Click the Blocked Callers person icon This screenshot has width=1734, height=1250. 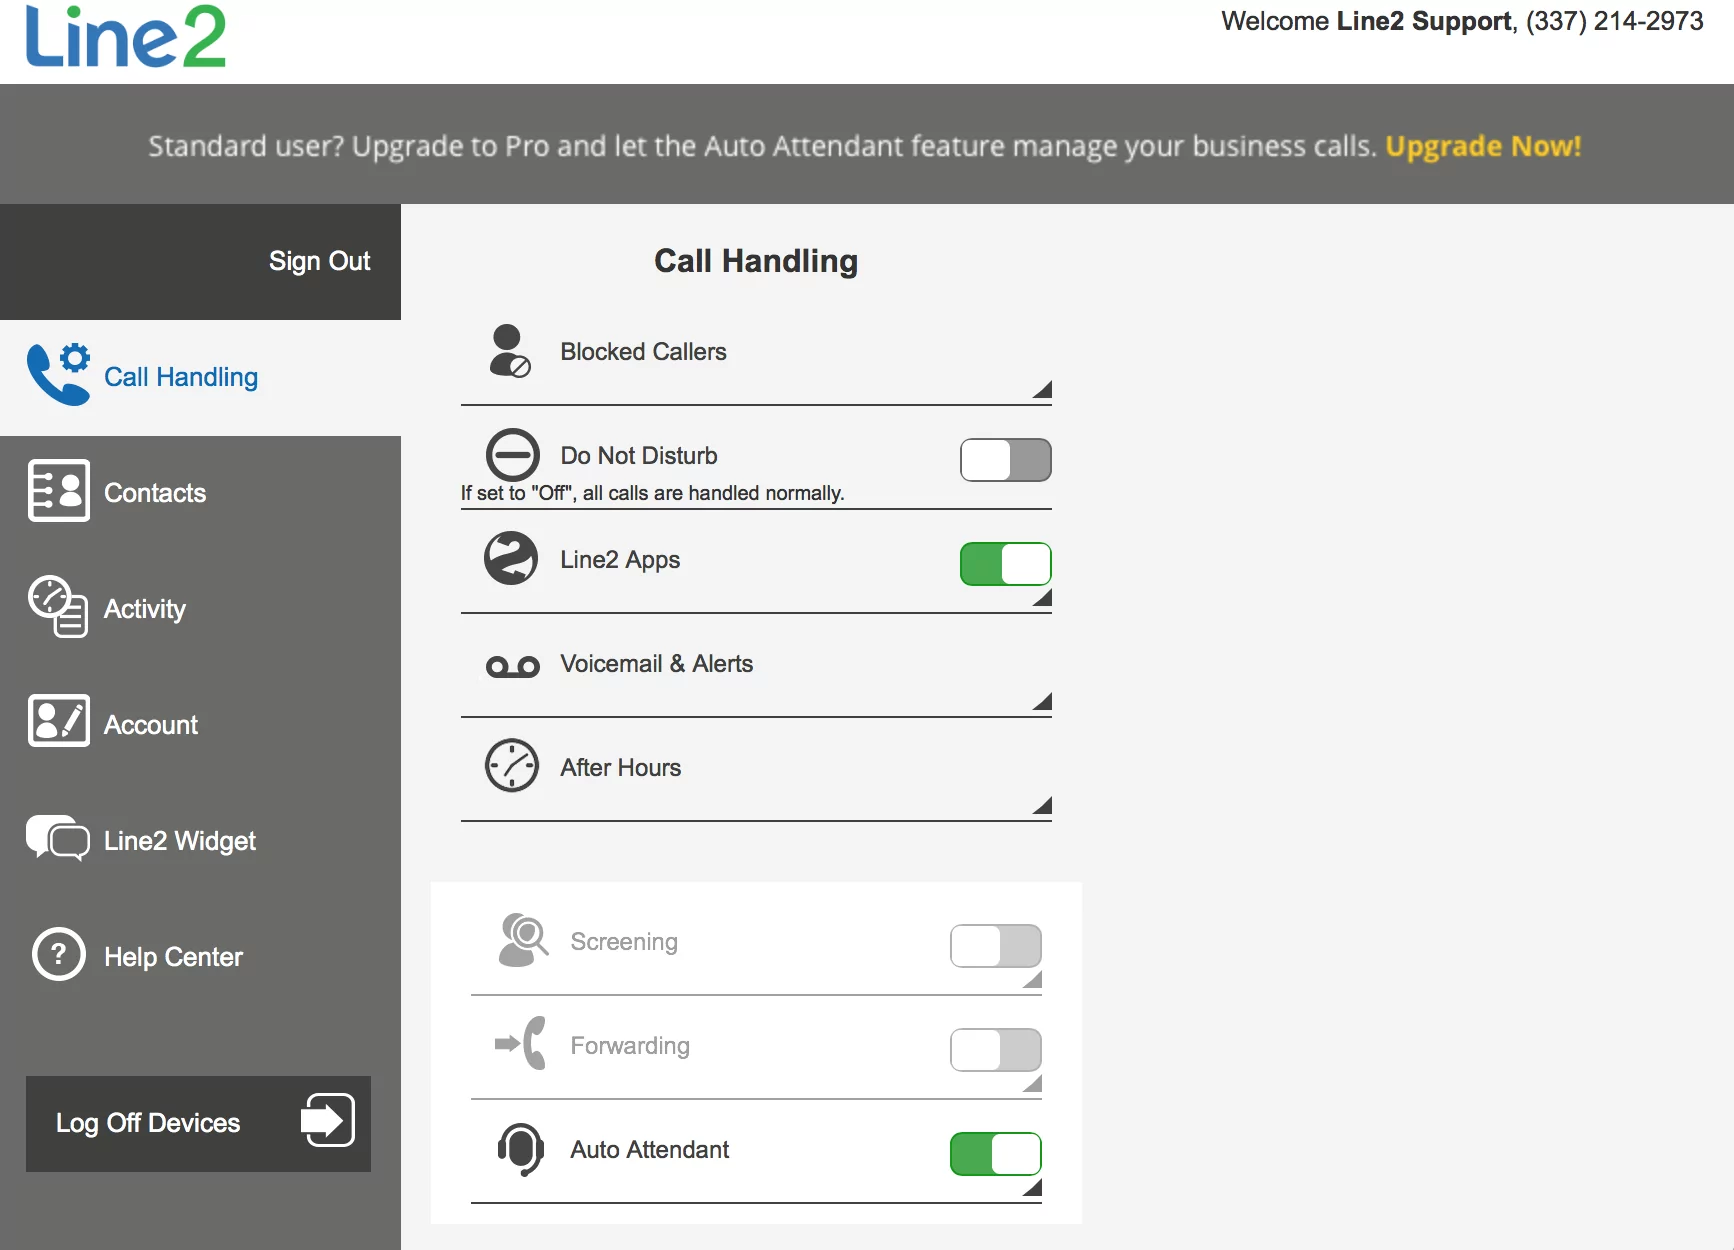(x=509, y=351)
